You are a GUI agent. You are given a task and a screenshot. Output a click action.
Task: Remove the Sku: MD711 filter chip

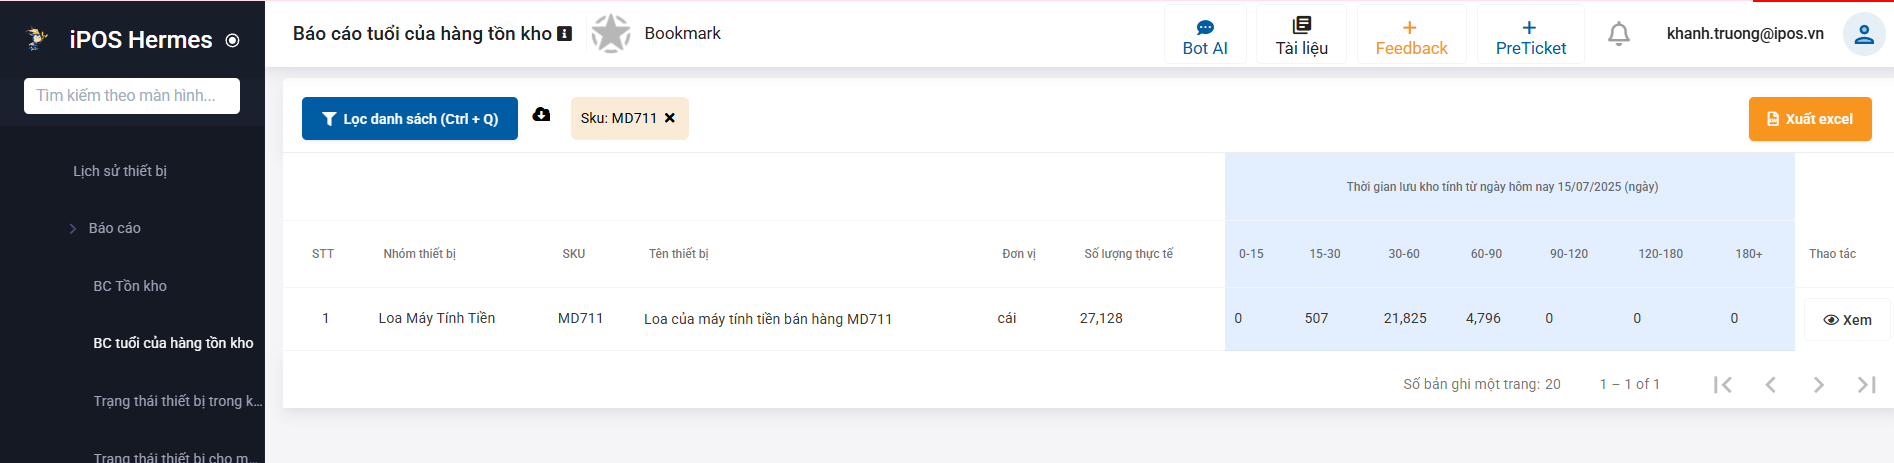click(670, 118)
